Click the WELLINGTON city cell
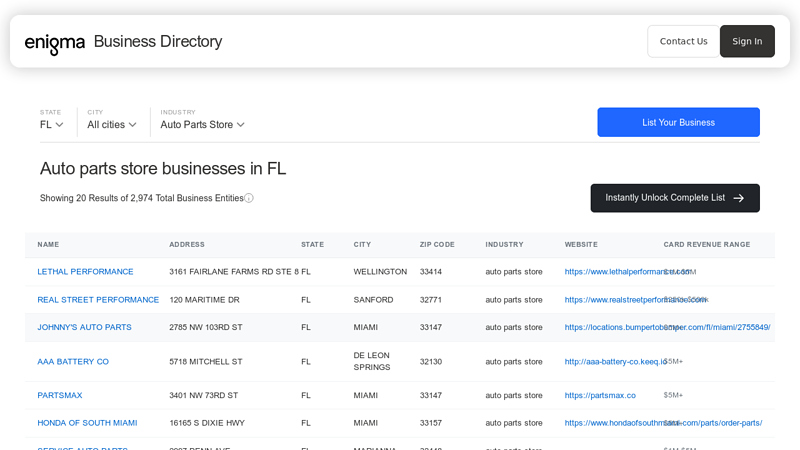This screenshot has height=450, width=800. pyautogui.click(x=380, y=271)
